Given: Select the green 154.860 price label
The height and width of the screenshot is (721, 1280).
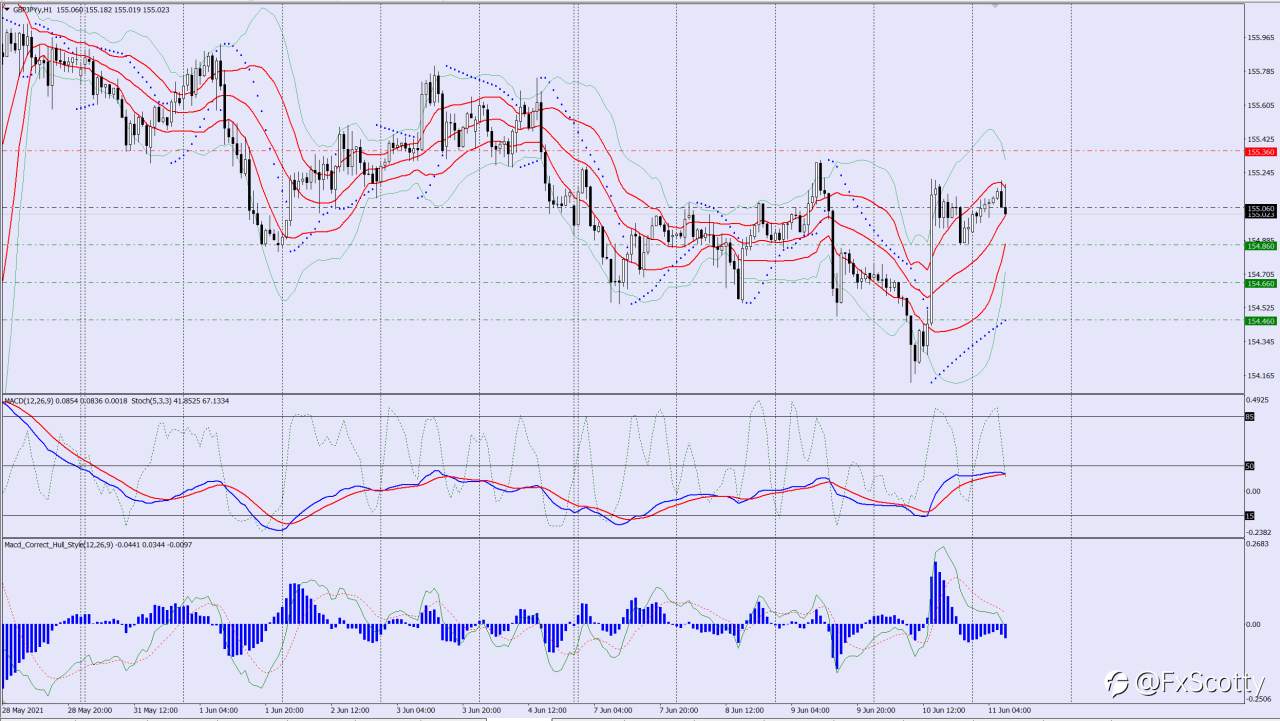Looking at the screenshot, I should 1260,245.
